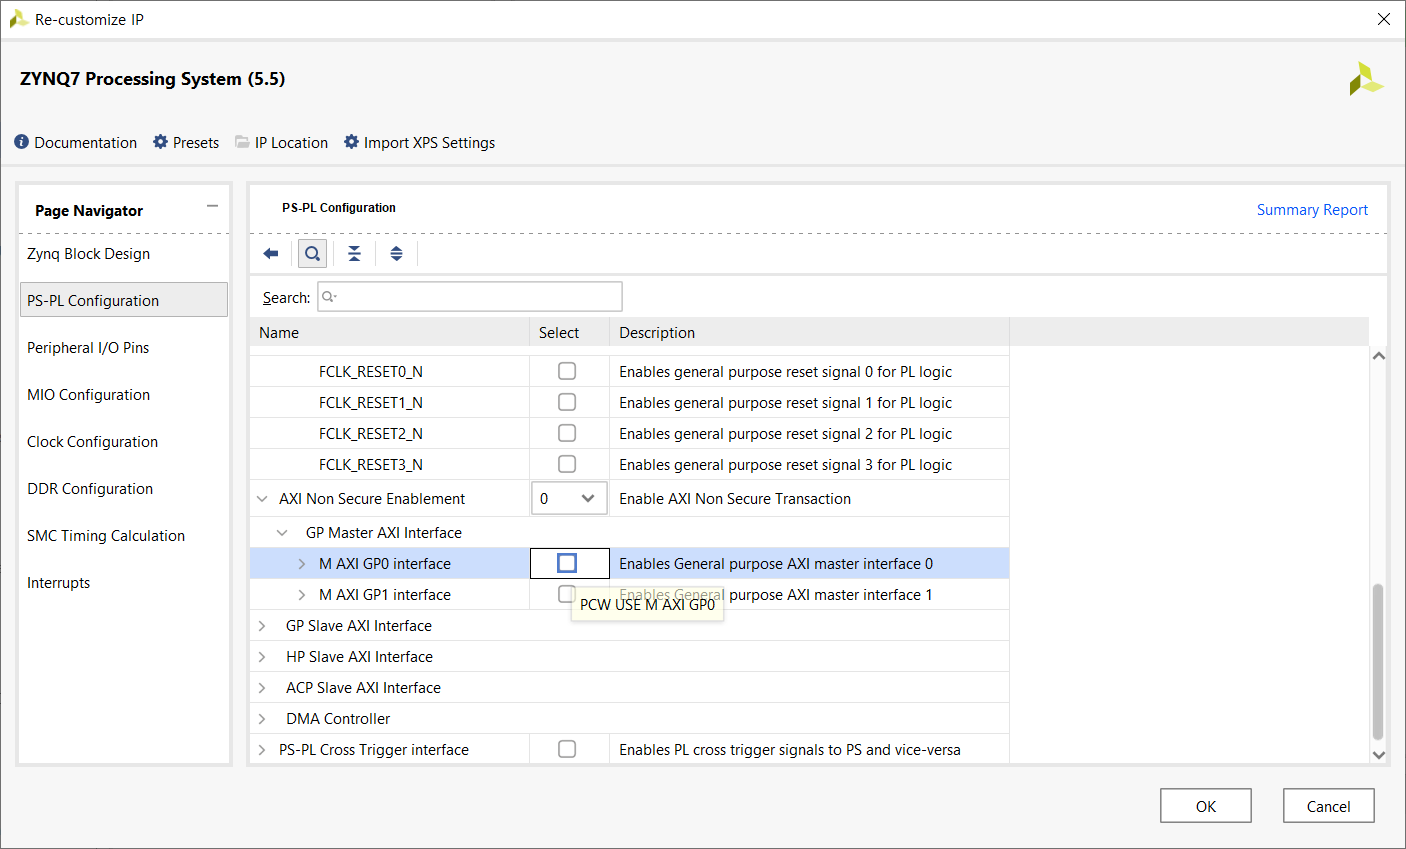Click the collapse all toolbar icon
This screenshot has height=849, width=1406.
(354, 254)
